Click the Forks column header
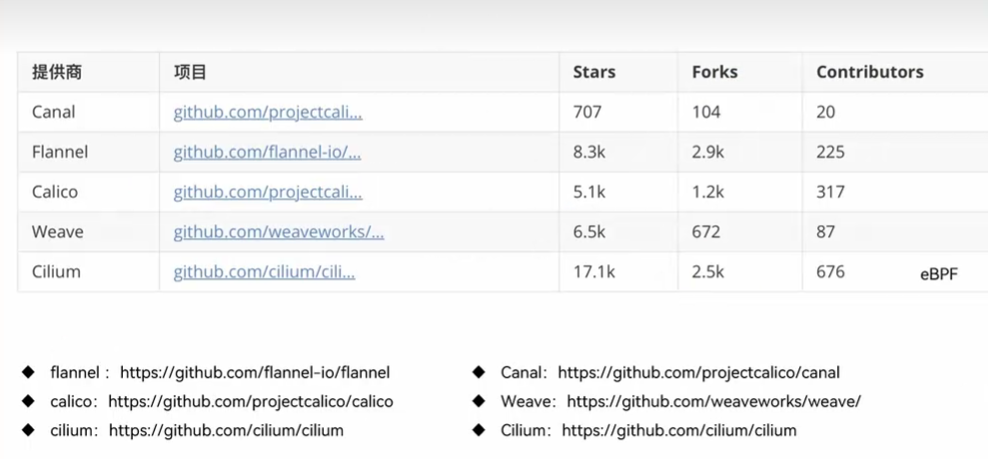 tap(714, 72)
